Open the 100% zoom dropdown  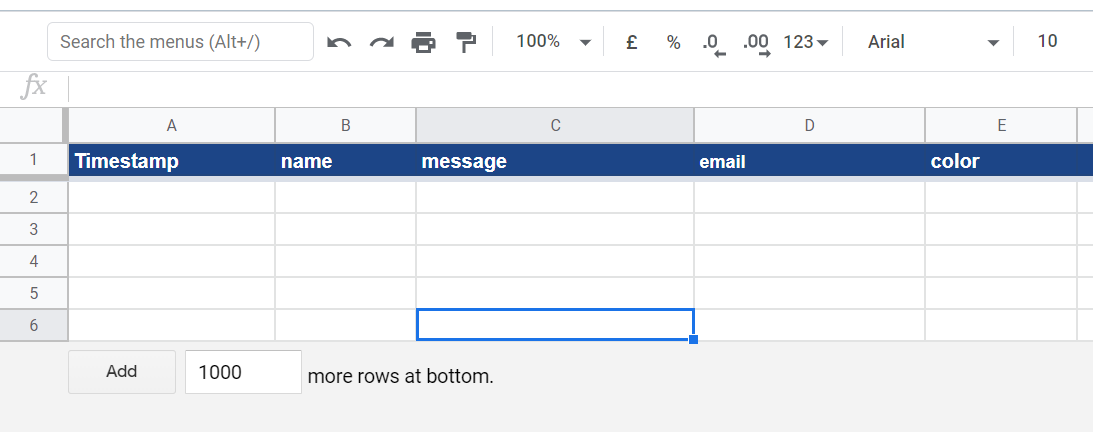click(x=553, y=42)
